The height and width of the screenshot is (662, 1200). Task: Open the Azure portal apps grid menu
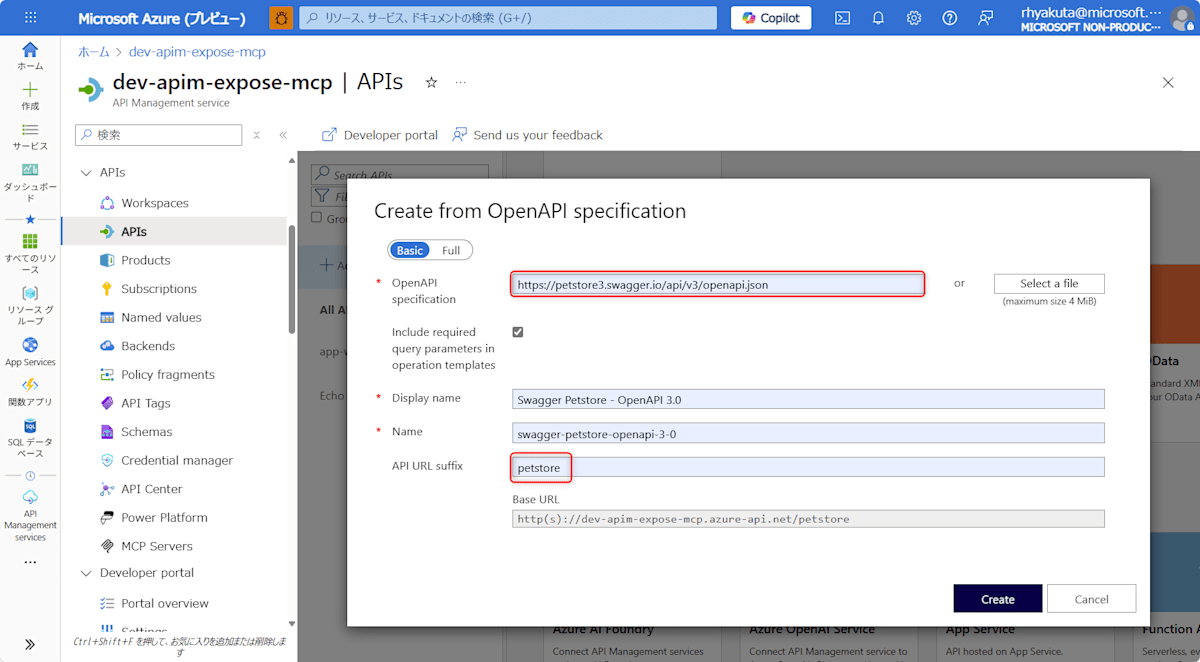(30, 18)
